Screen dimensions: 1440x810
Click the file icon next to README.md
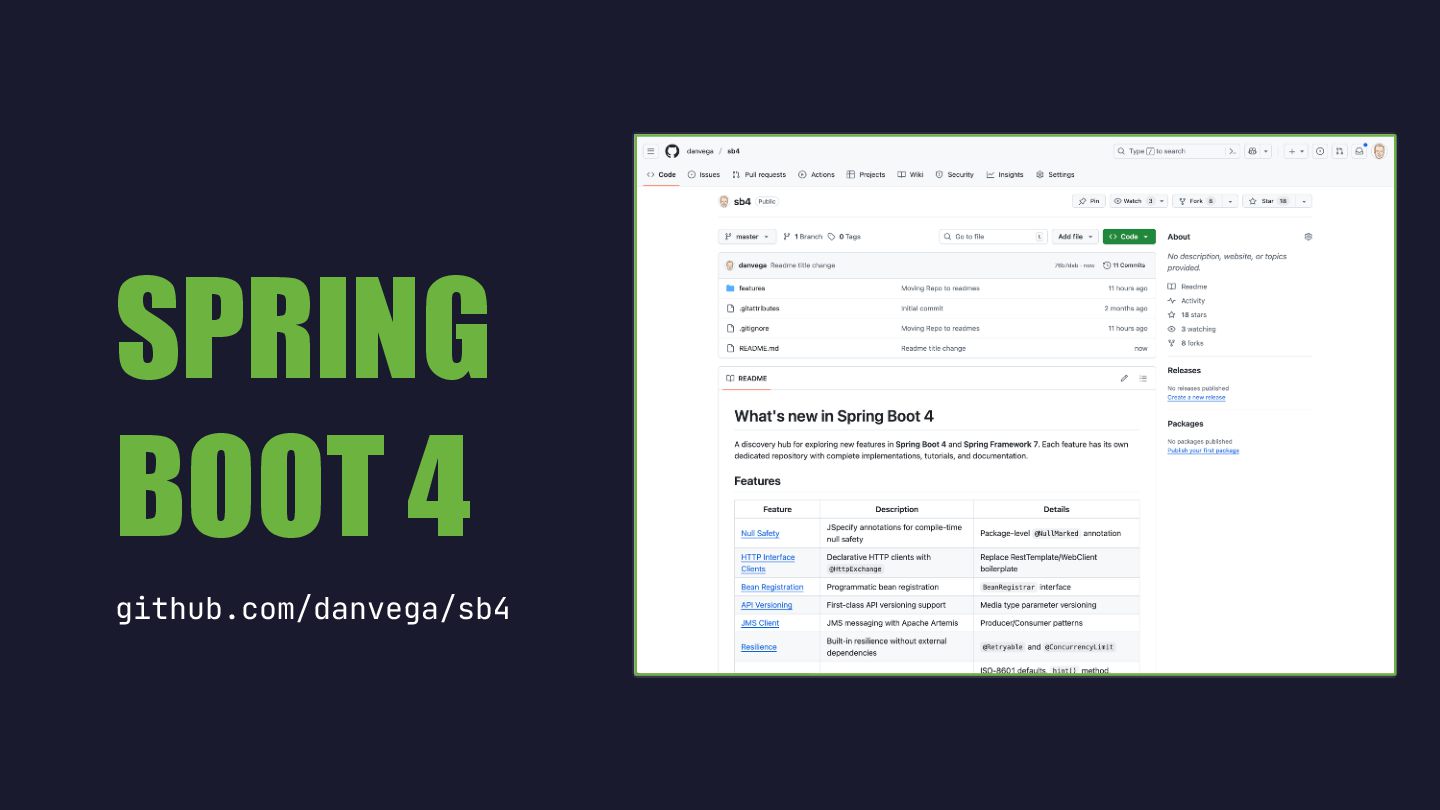(x=730, y=348)
